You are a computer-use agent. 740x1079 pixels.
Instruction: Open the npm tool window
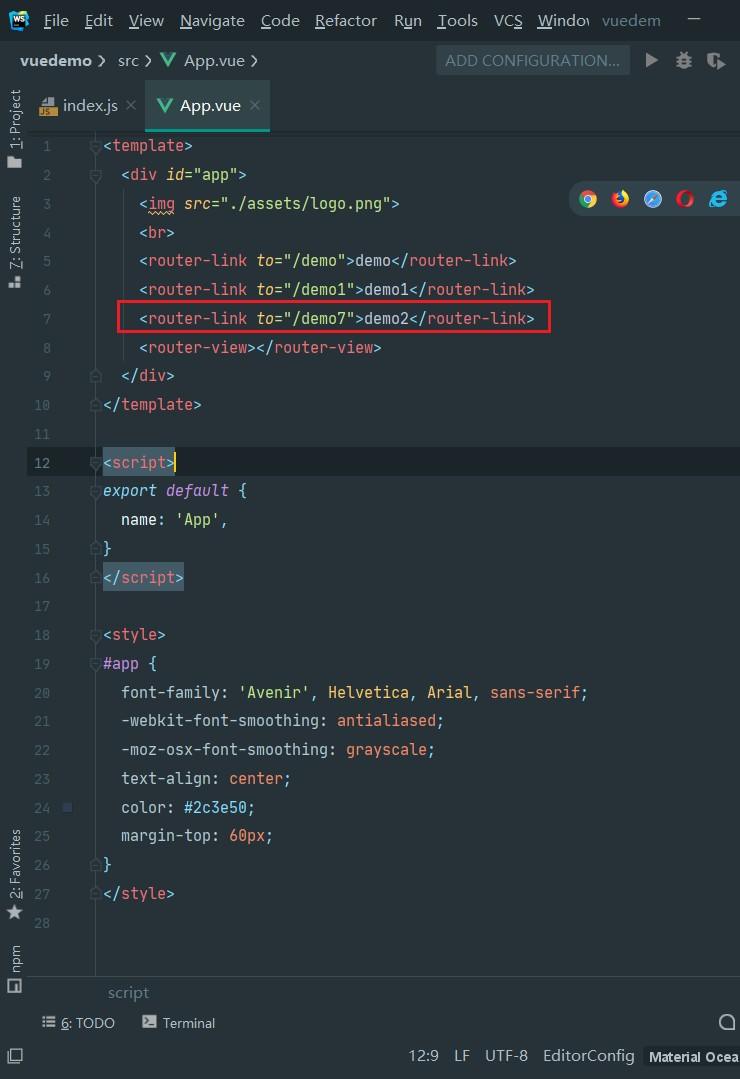pos(14,969)
